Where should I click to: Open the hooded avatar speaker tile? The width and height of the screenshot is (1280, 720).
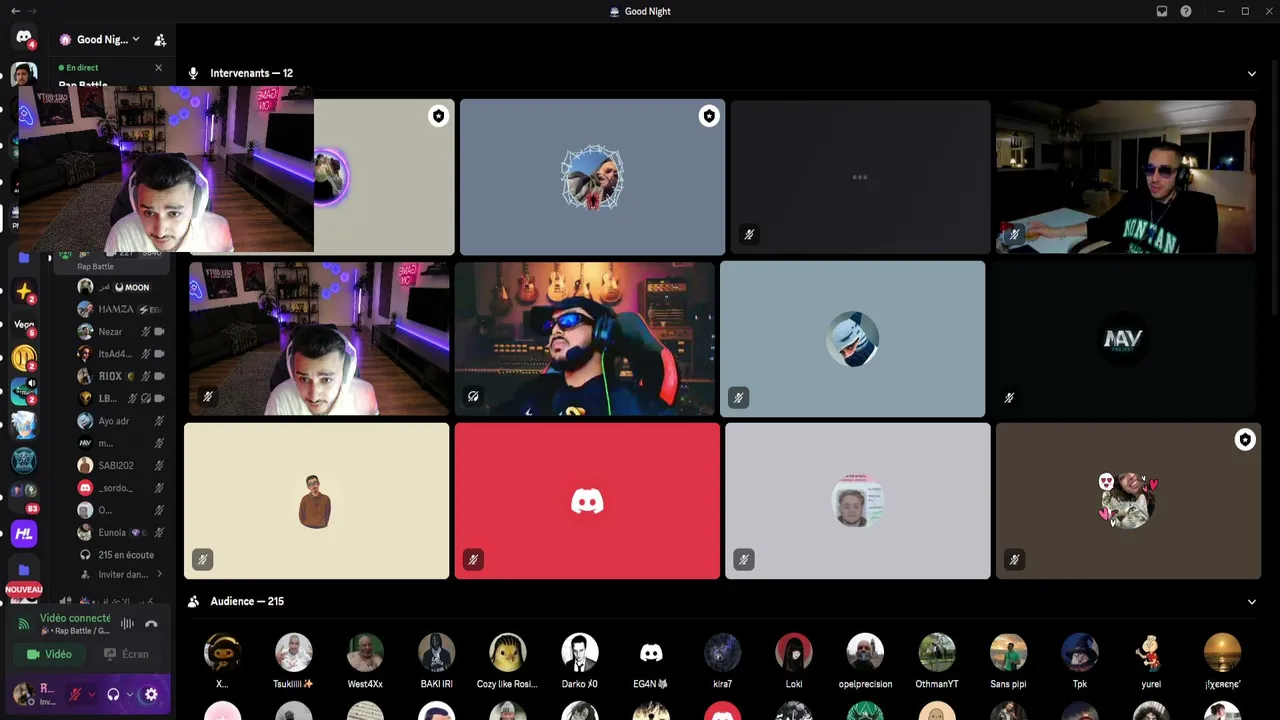point(852,339)
